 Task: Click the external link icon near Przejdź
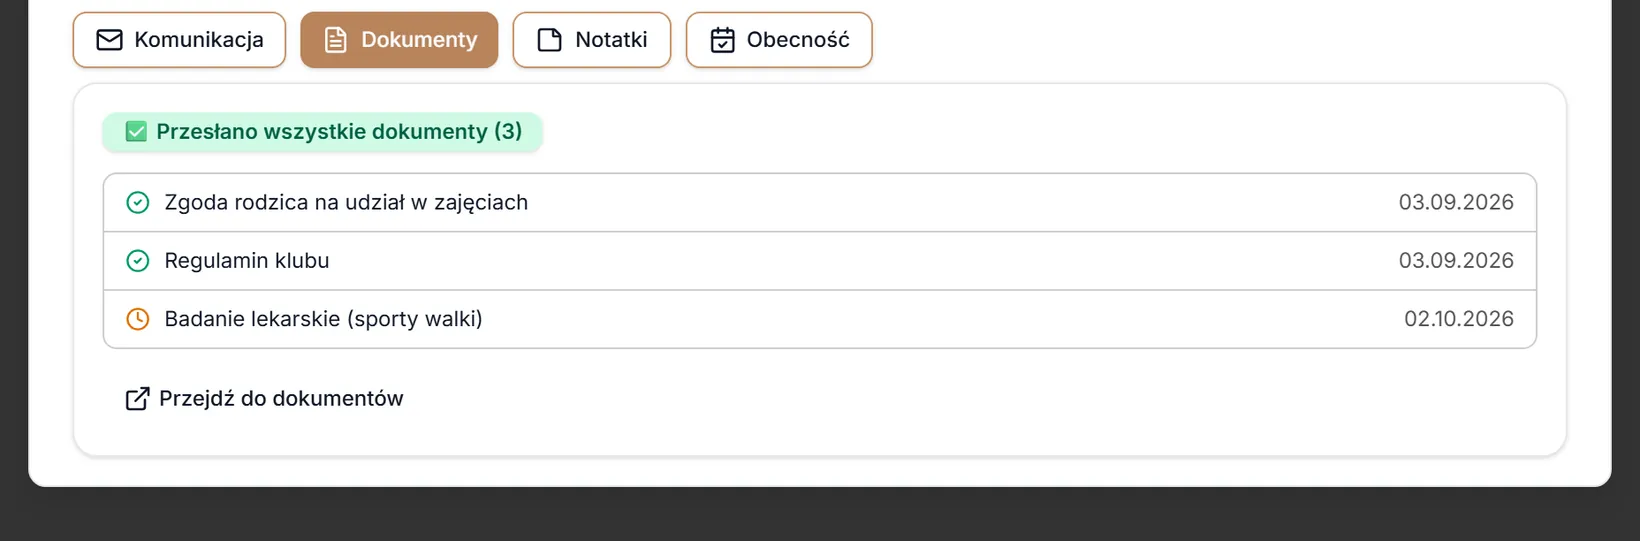pyautogui.click(x=137, y=399)
